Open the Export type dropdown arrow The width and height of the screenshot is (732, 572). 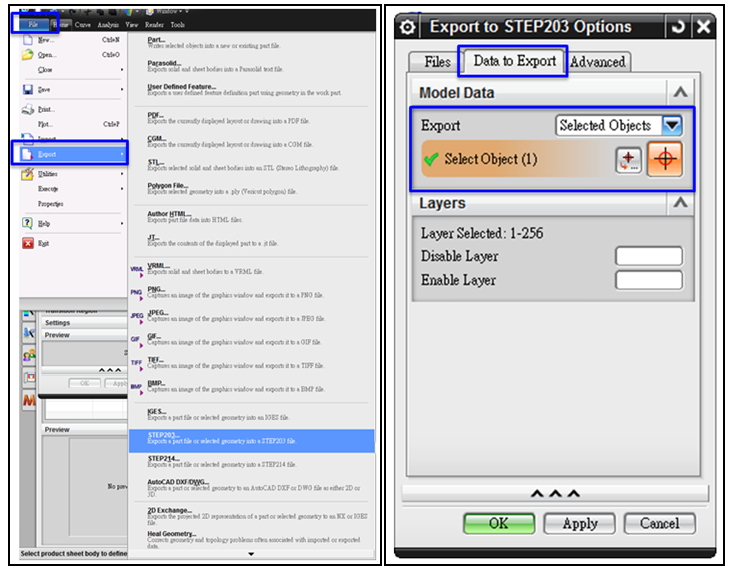pyautogui.click(x=672, y=126)
